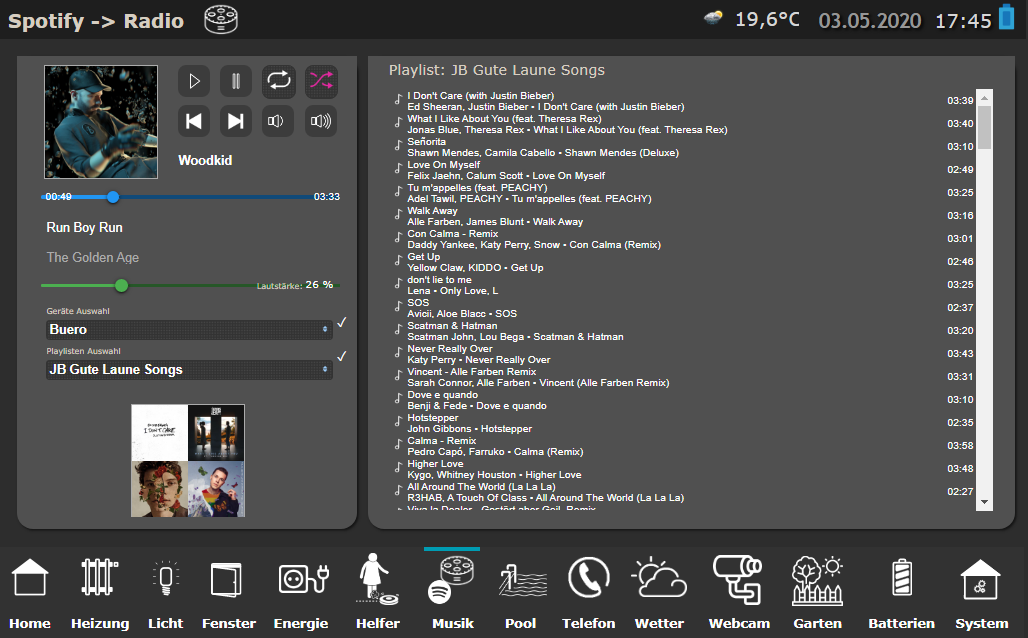Raise volume with the volume up icon
The width and height of the screenshot is (1028, 638).
[x=320, y=121]
